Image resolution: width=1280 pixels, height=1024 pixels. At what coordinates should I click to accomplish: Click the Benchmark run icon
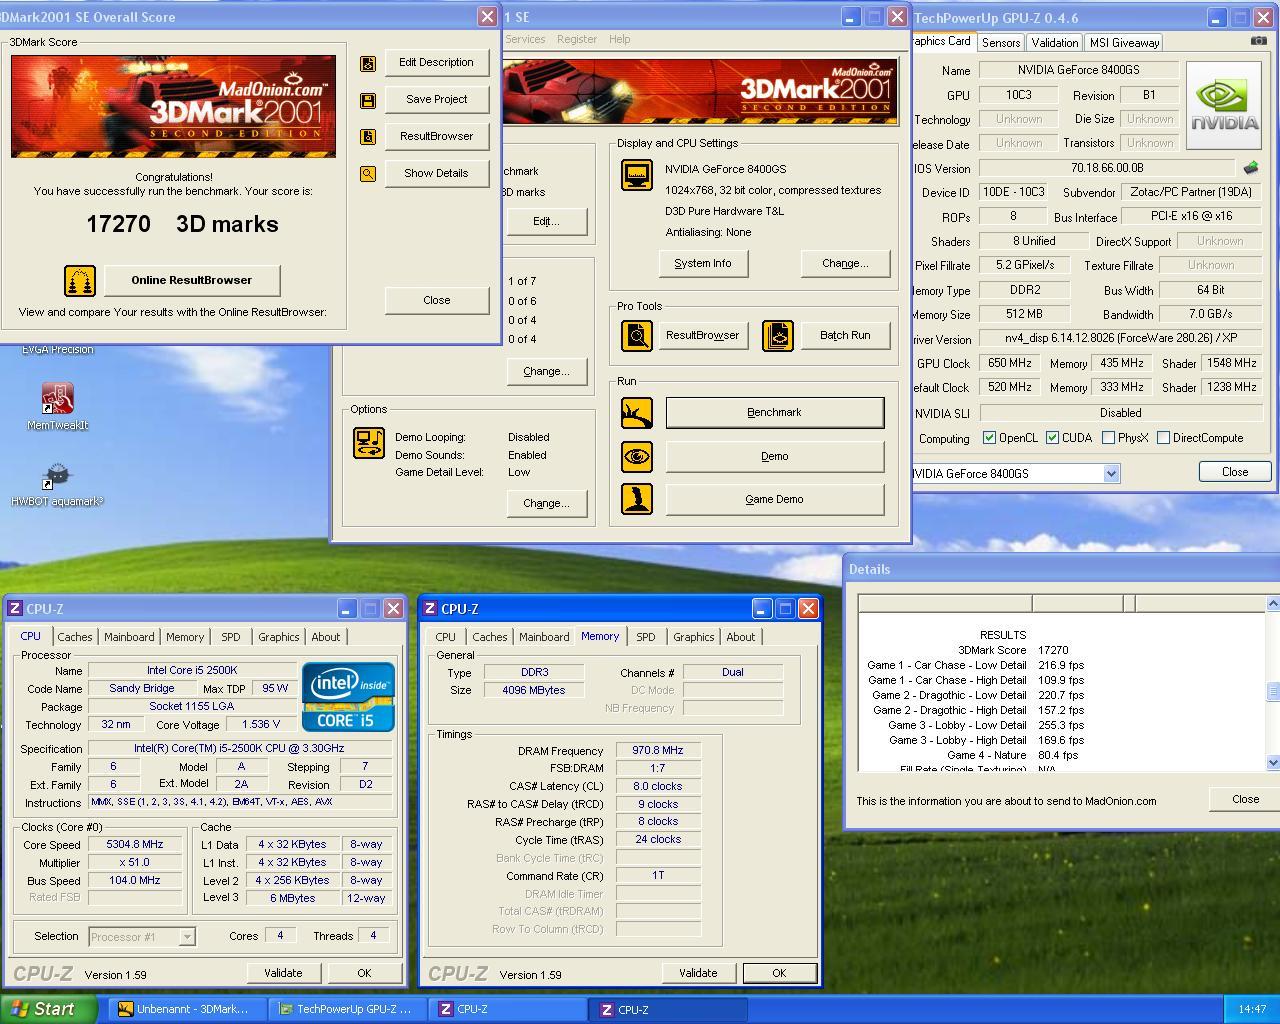637,413
